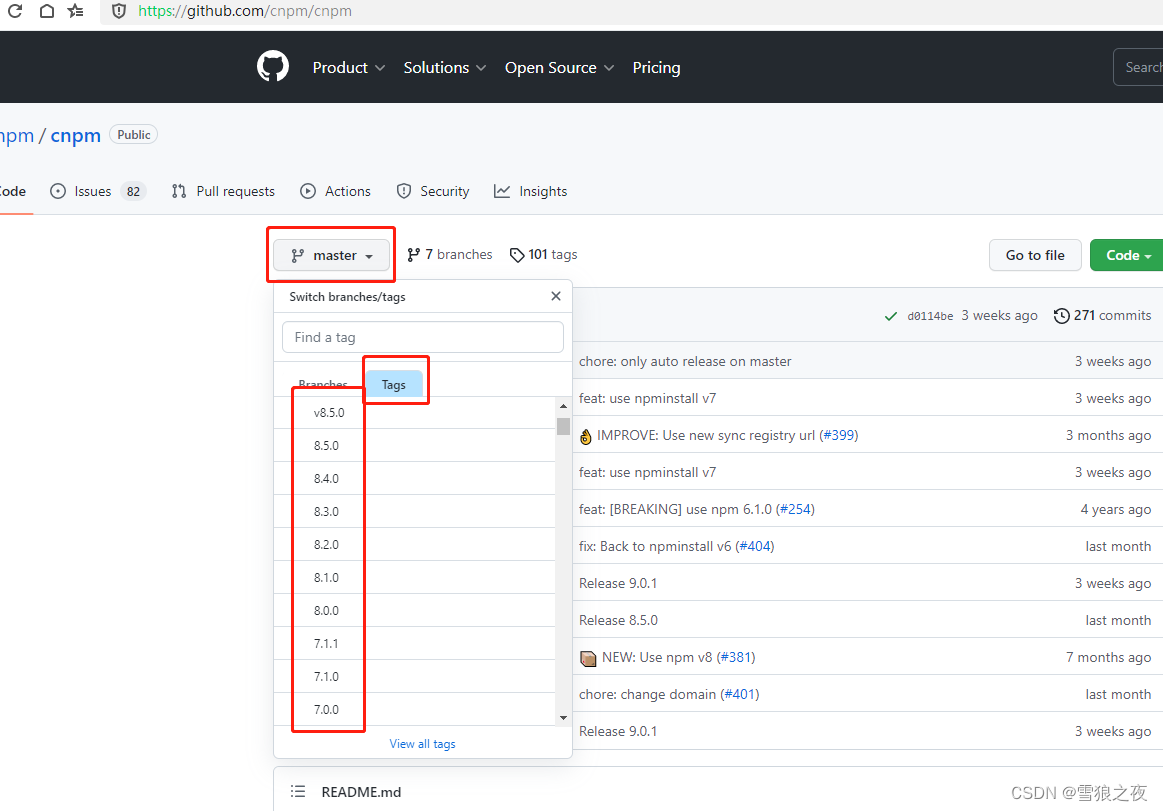Open commit 'Release 8.5.0'

tap(618, 620)
